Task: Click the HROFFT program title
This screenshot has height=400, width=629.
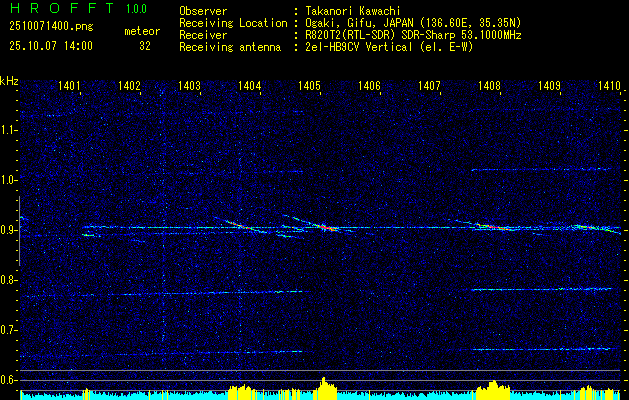Action: pos(62,8)
